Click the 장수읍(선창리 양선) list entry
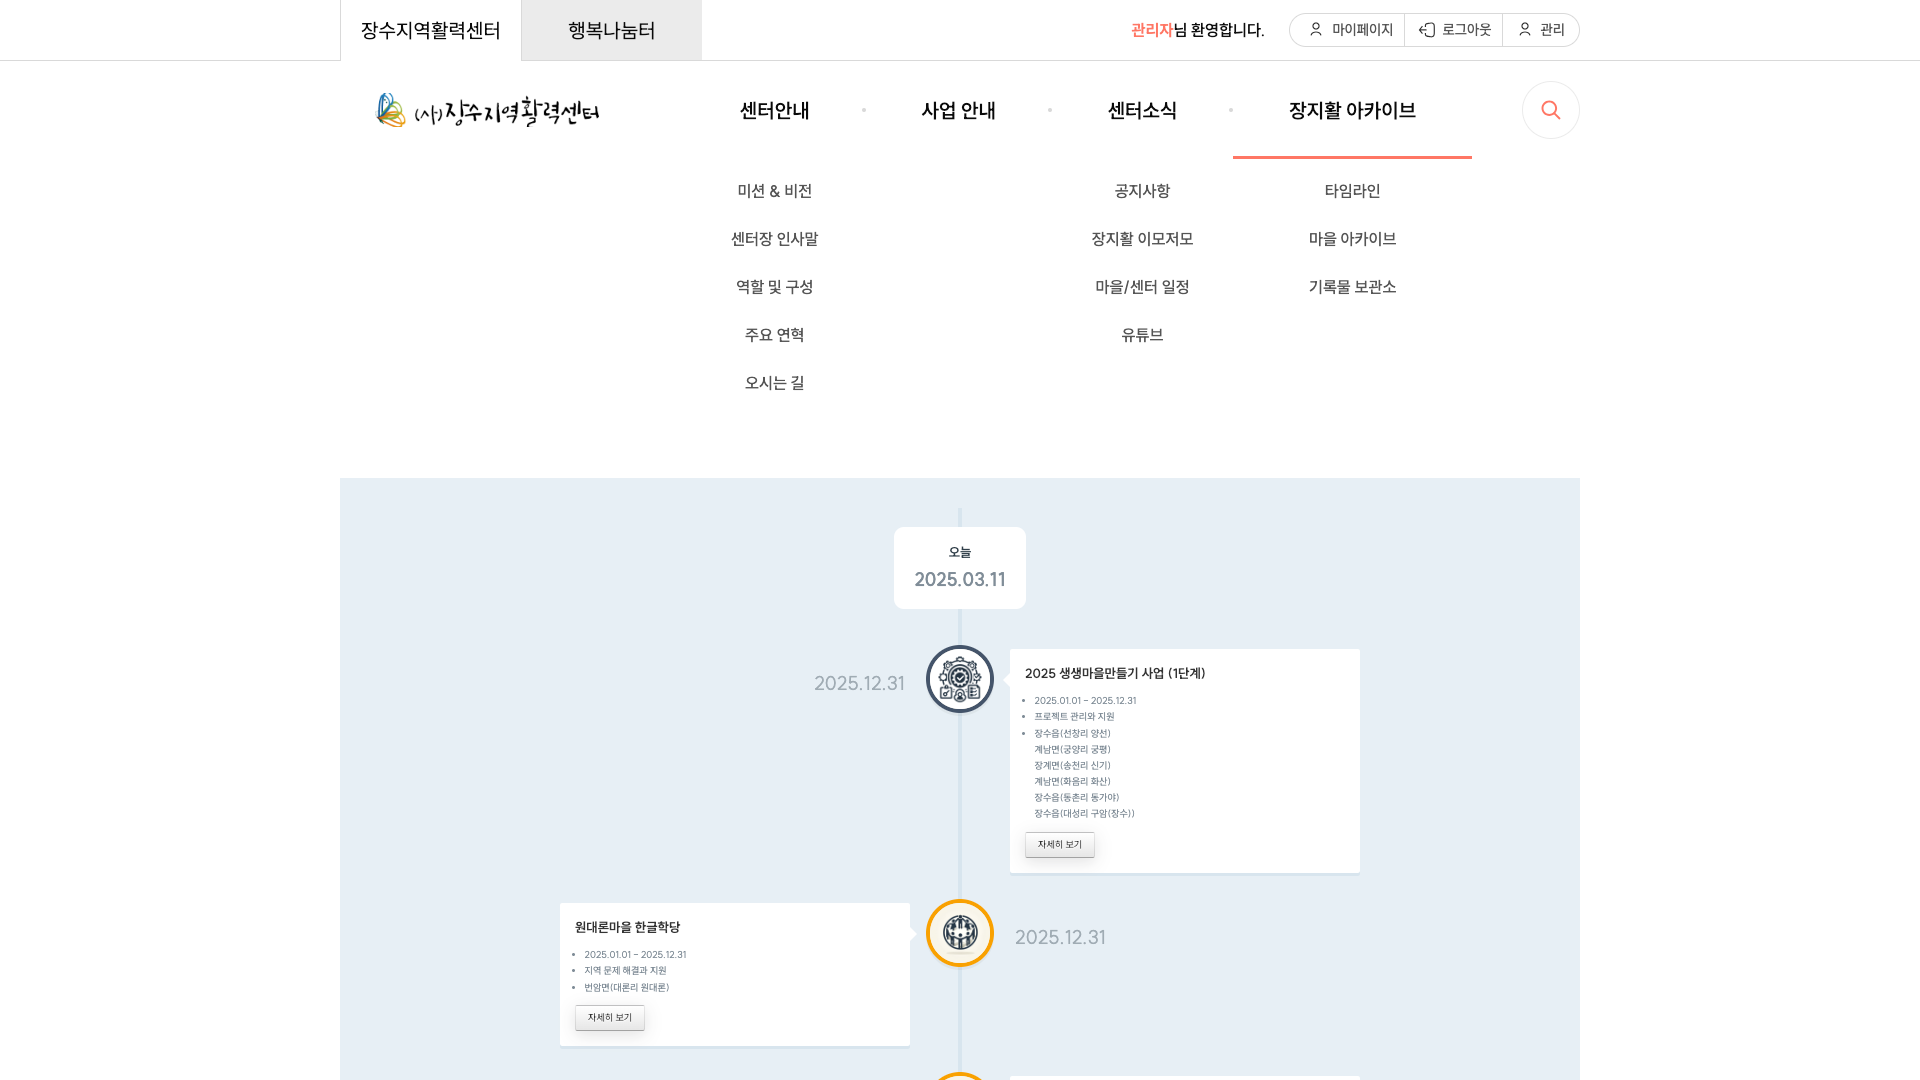Screen dimensions: 1920x1080 [x=1072, y=734]
